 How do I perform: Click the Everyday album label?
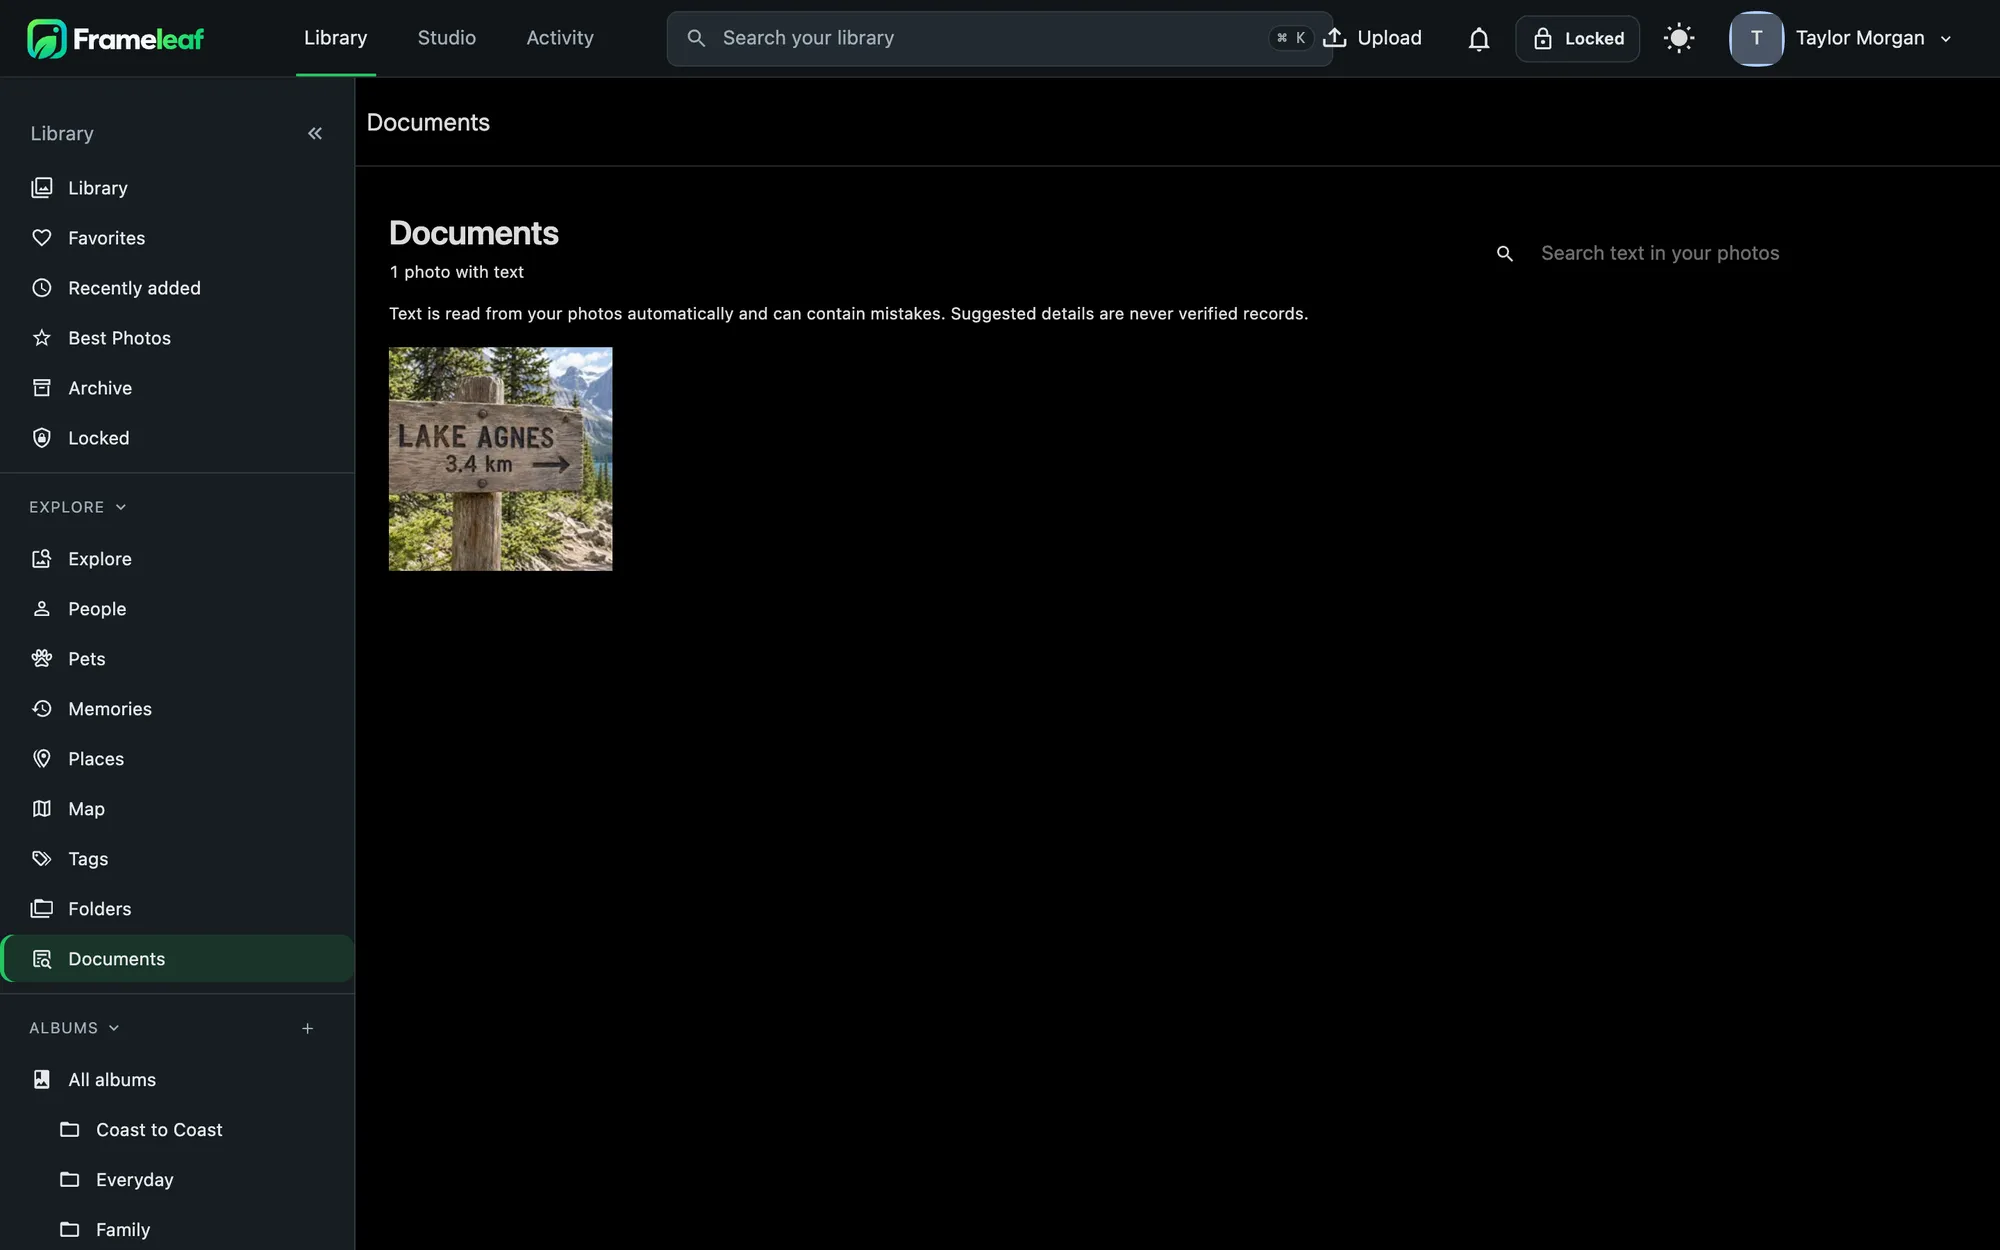(135, 1180)
